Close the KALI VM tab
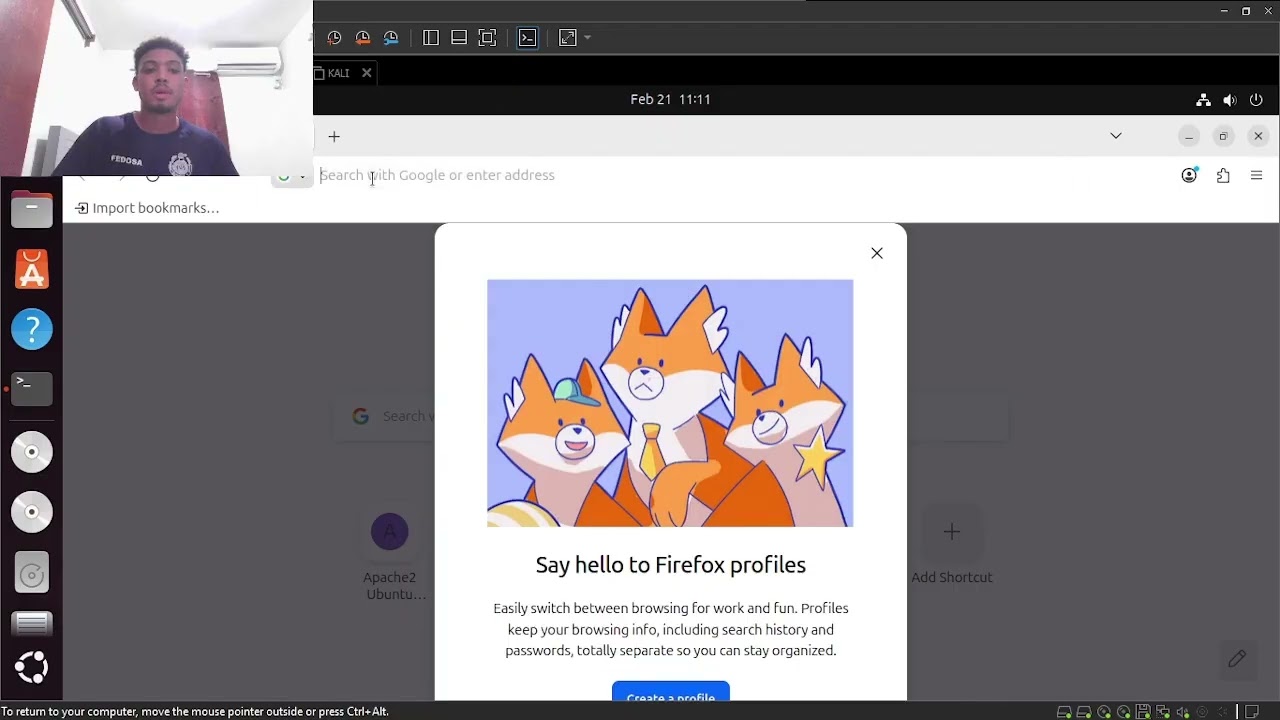The width and height of the screenshot is (1280, 720). [367, 73]
